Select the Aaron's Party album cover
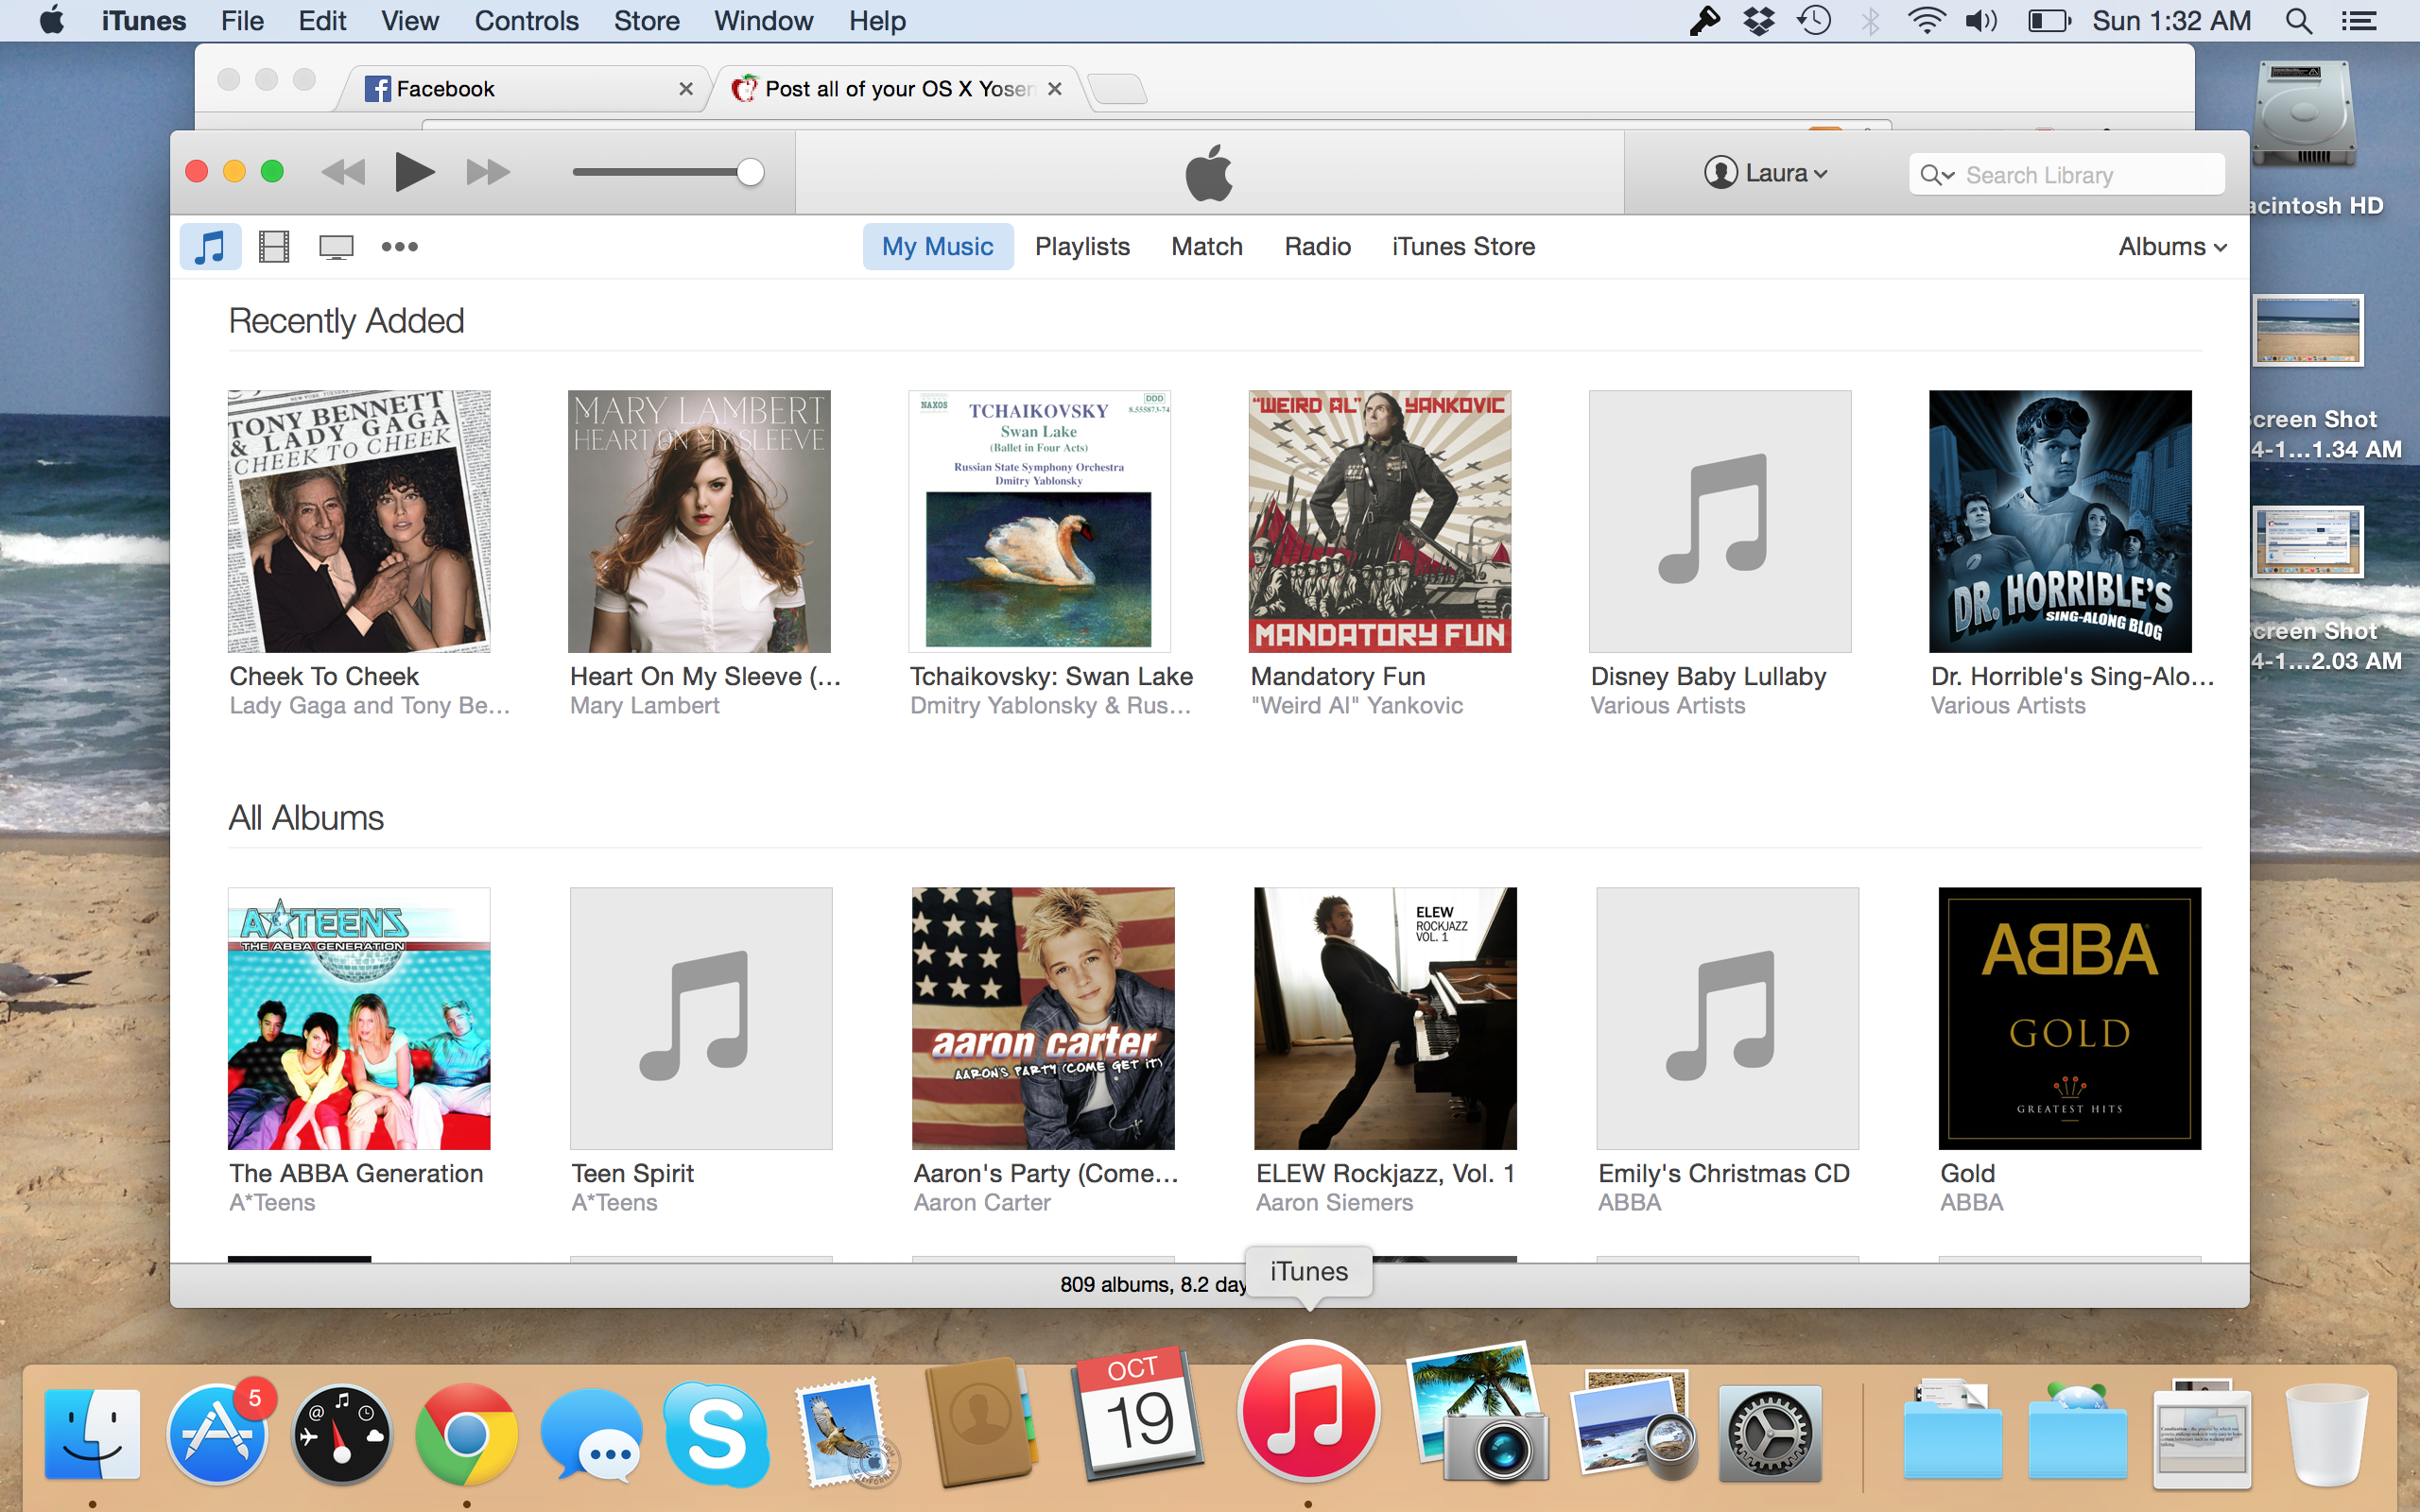The height and width of the screenshot is (1512, 2420). click(1043, 1018)
